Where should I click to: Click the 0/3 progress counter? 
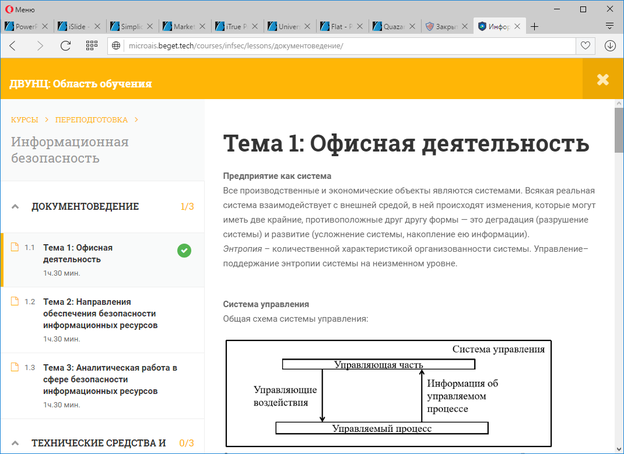tap(186, 443)
